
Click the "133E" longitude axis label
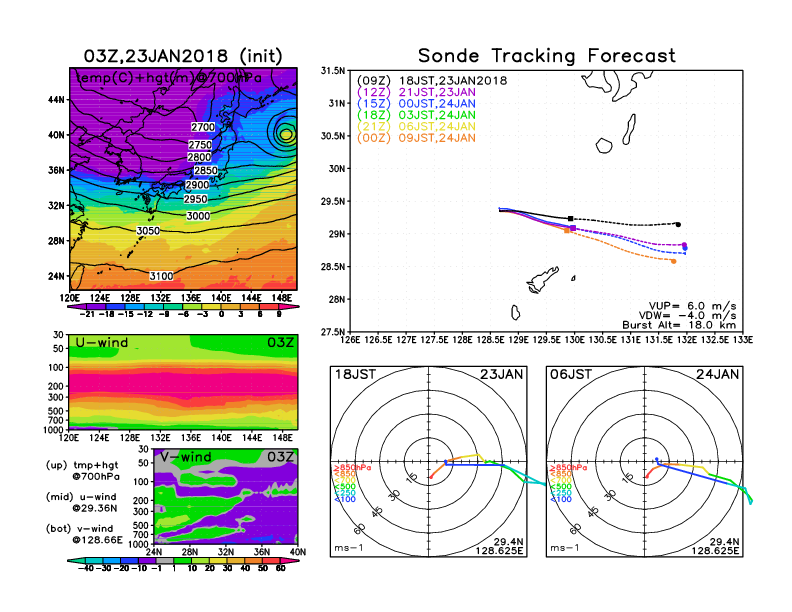744,340
